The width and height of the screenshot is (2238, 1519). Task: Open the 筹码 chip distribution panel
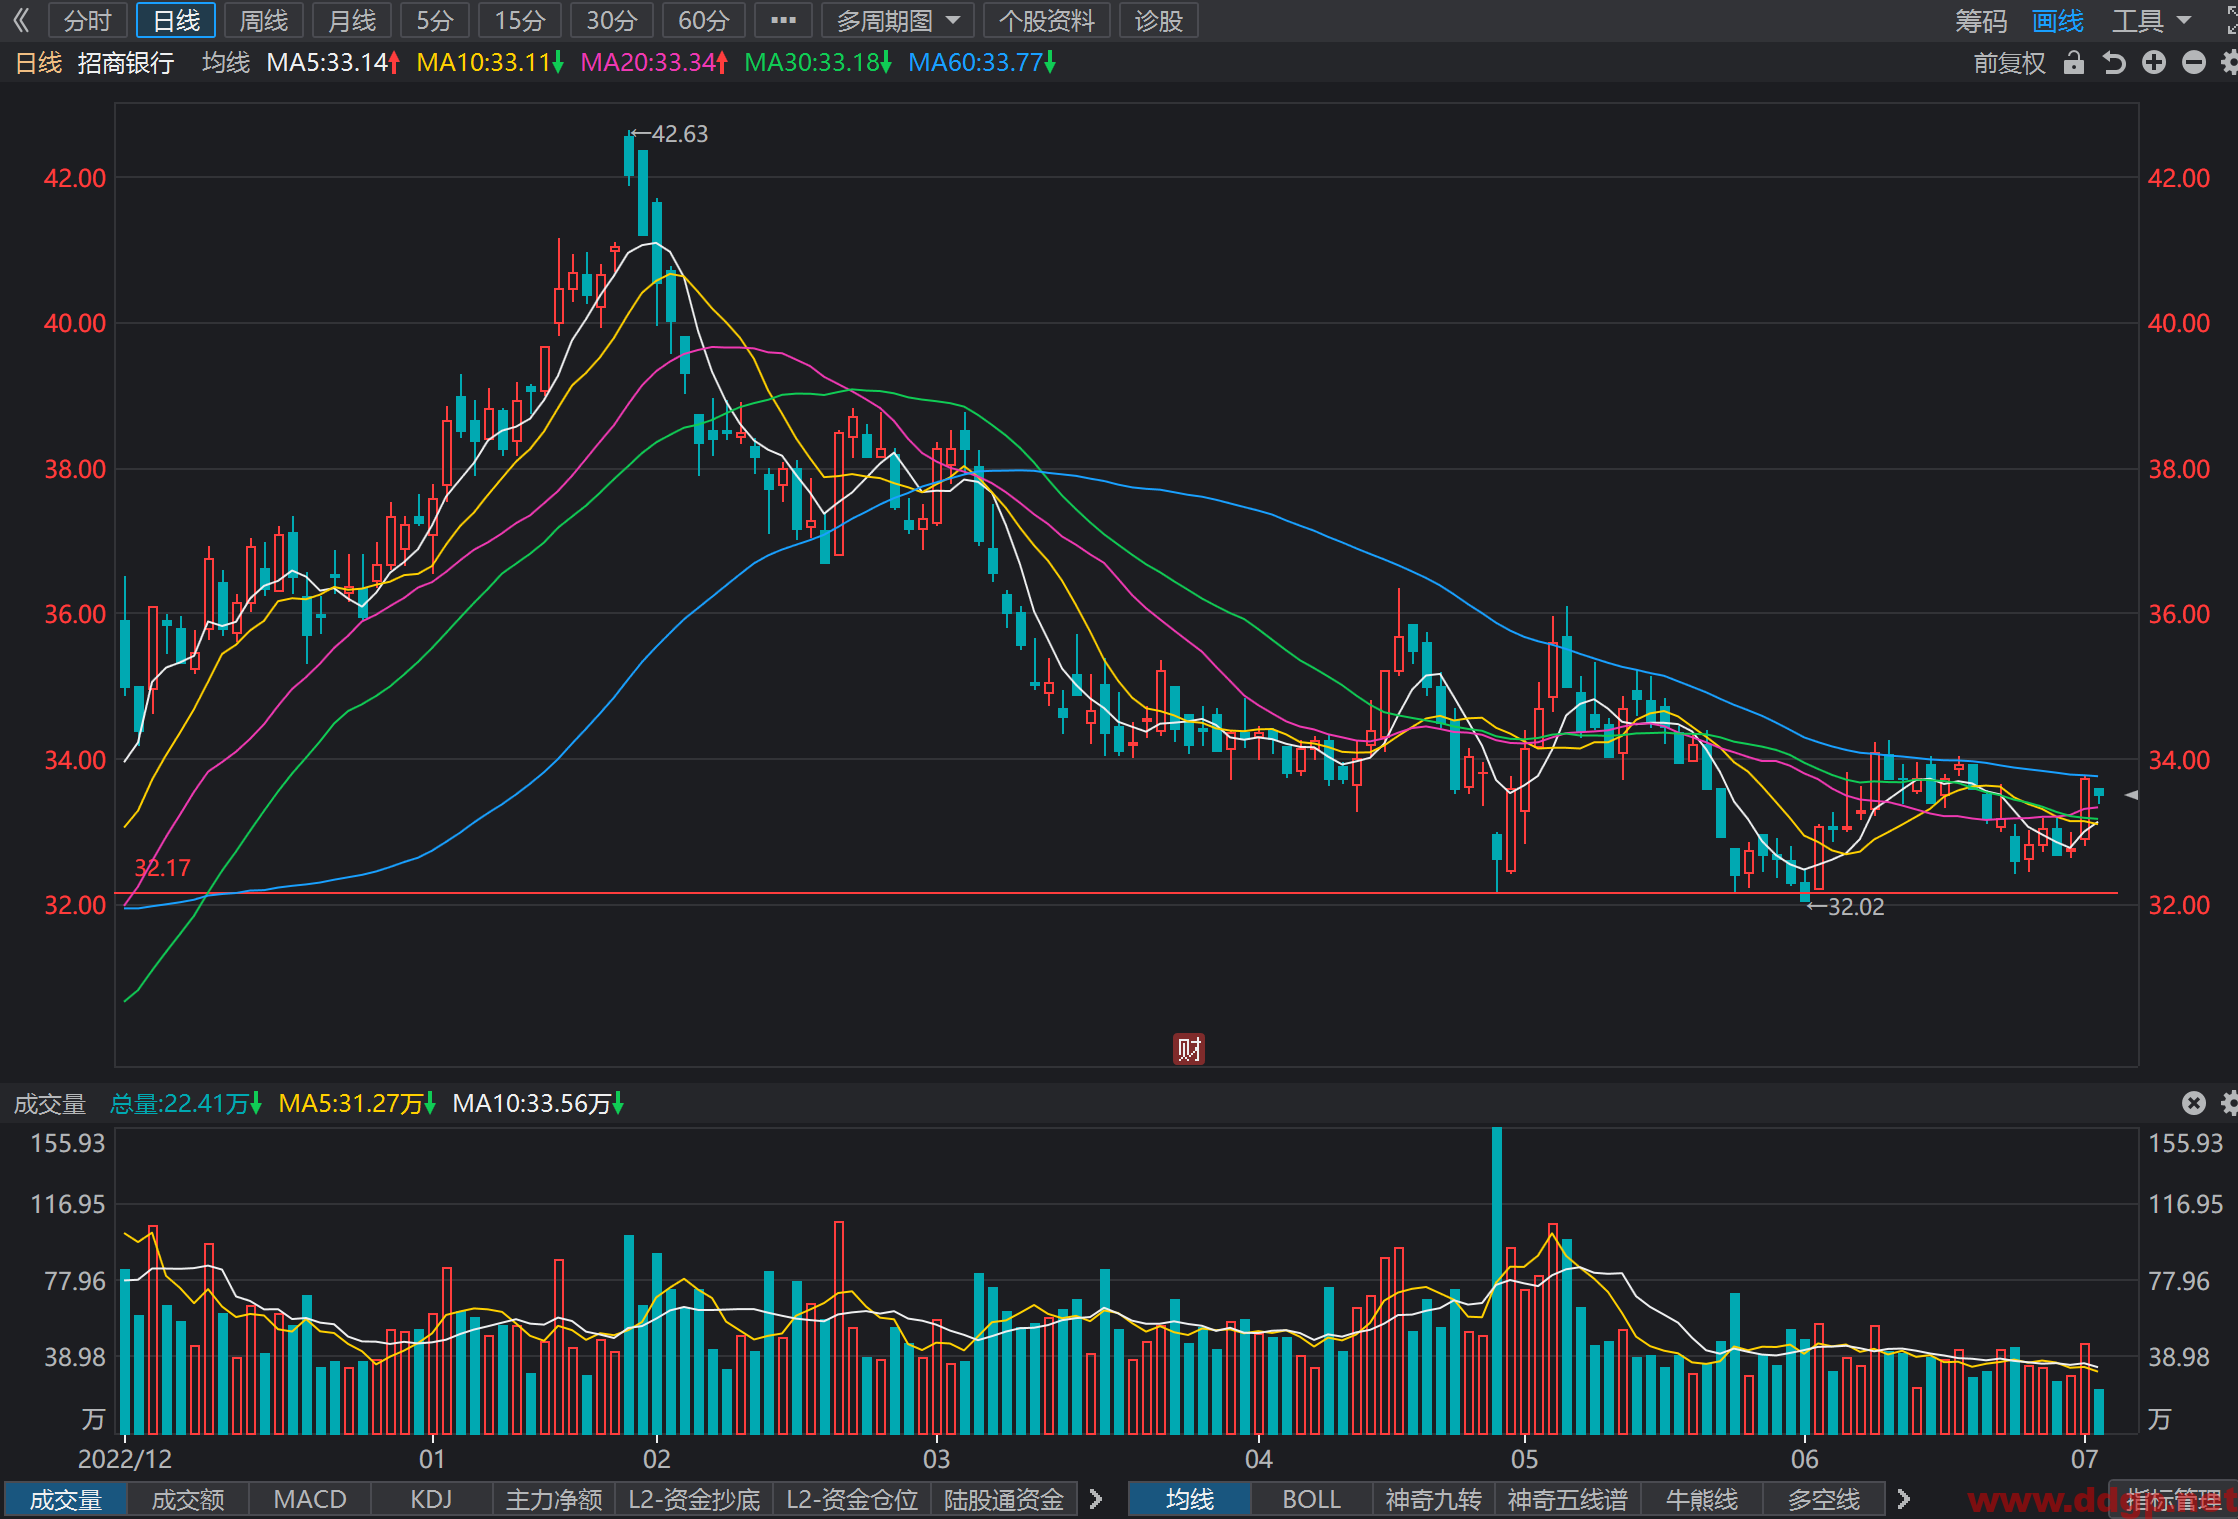[1980, 20]
